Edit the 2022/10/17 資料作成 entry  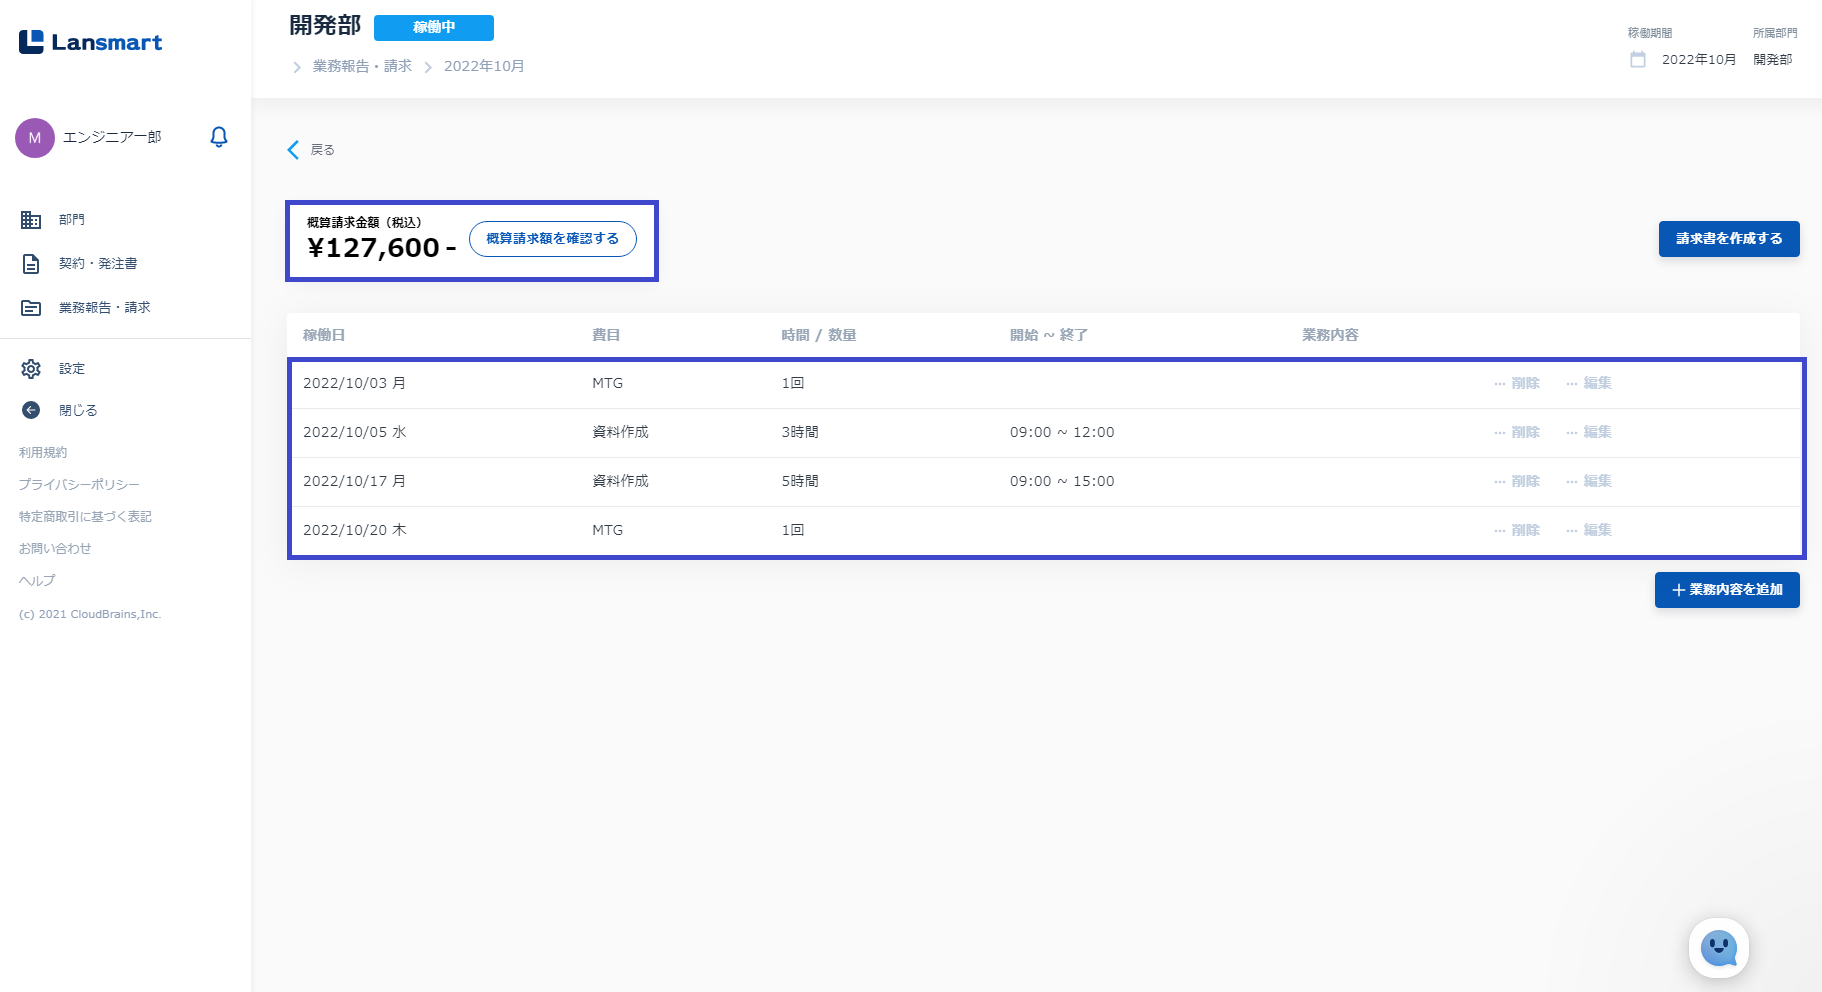[1589, 481]
